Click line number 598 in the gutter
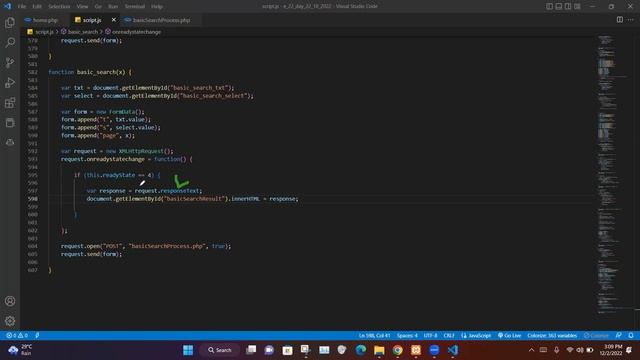The width and height of the screenshot is (640, 360). click(x=33, y=199)
